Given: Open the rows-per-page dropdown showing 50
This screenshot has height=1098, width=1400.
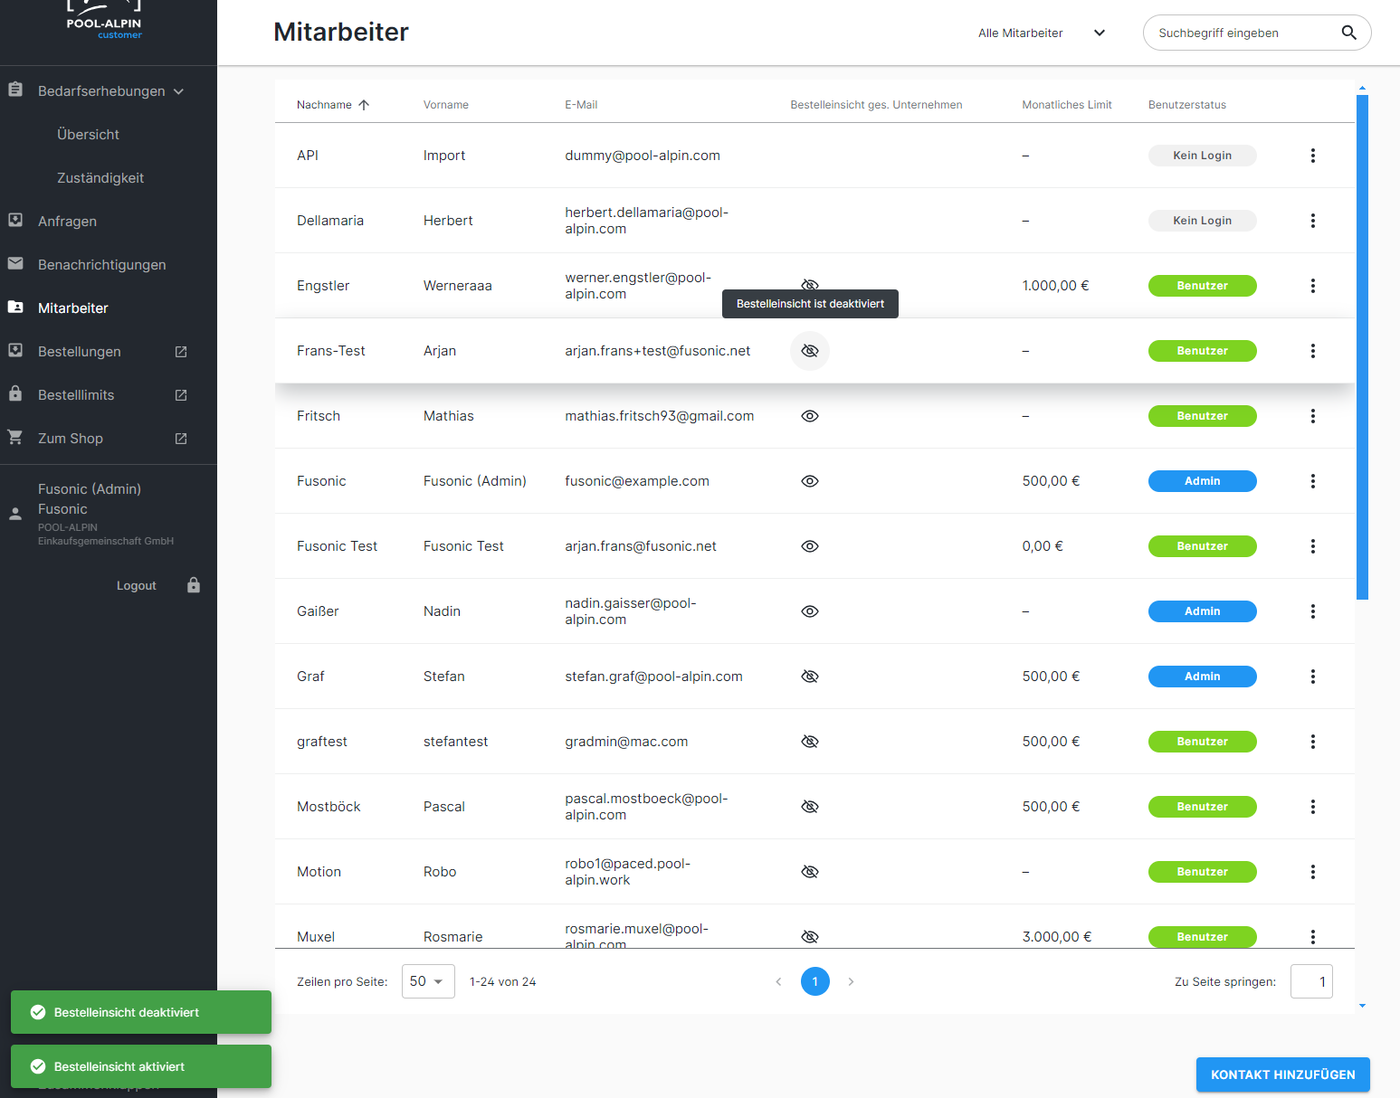Looking at the screenshot, I should pos(428,982).
